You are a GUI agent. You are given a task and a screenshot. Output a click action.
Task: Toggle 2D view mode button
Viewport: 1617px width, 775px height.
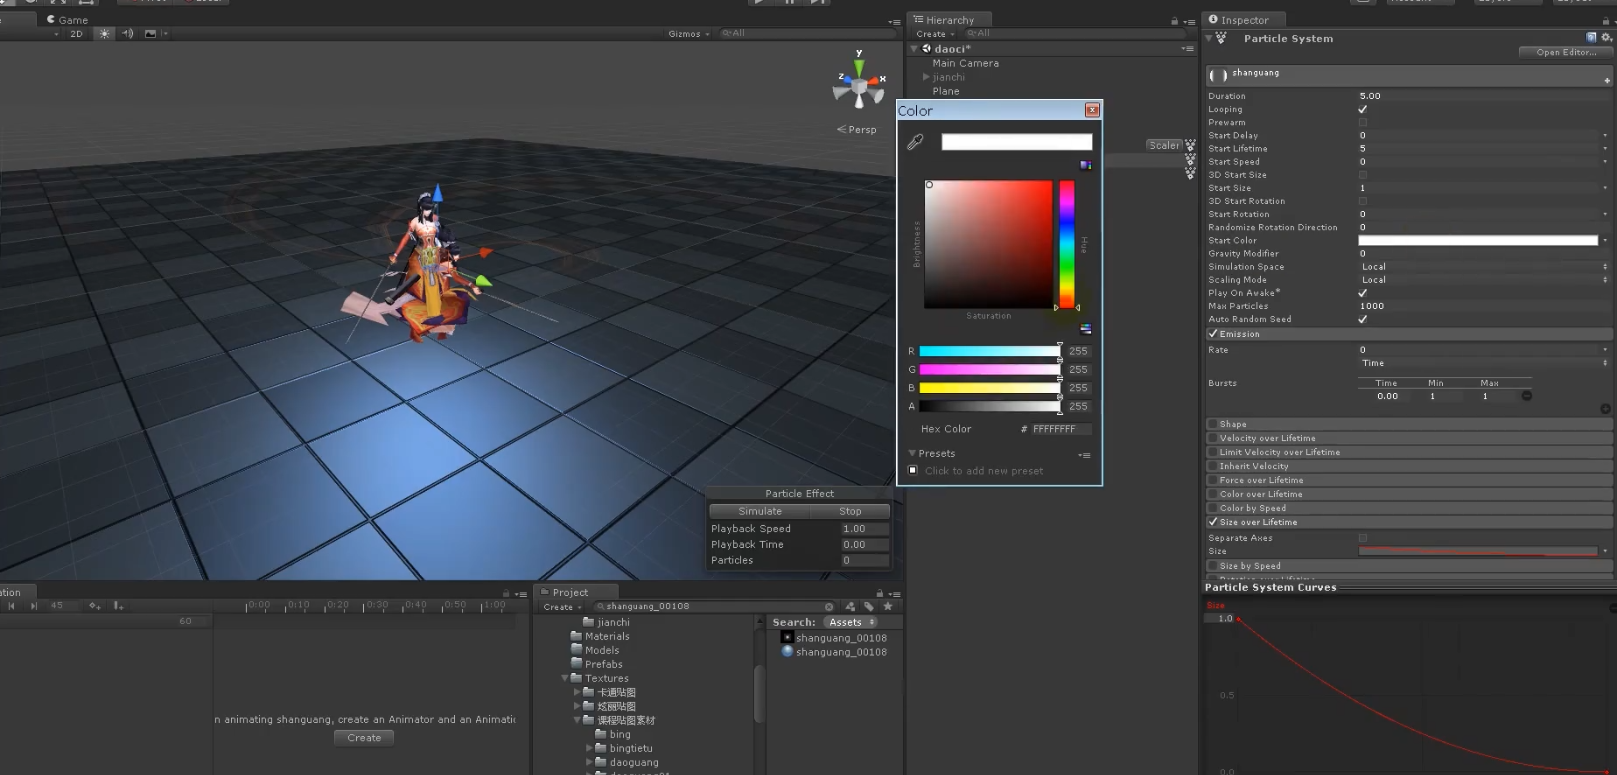(77, 34)
